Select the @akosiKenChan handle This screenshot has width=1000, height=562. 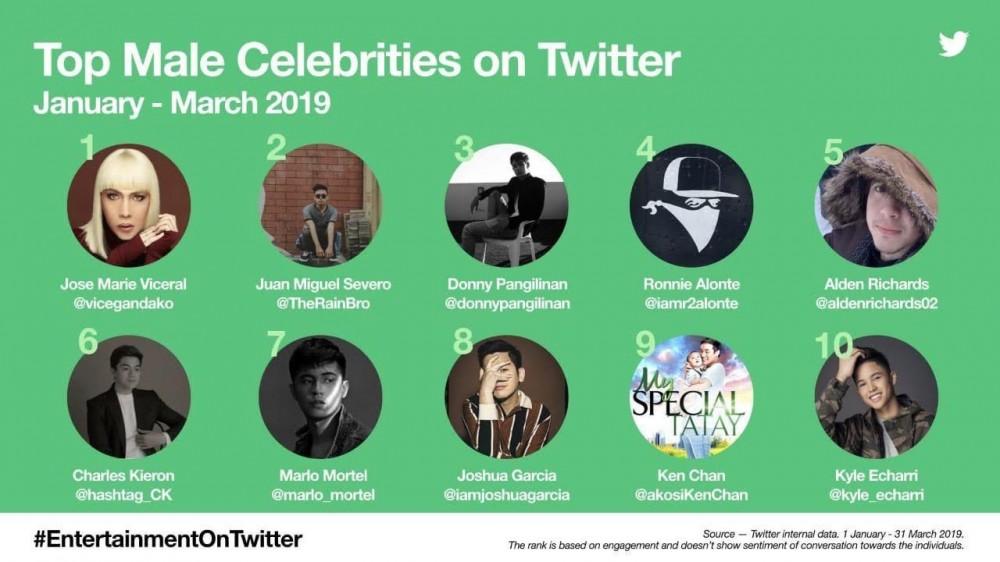tap(691, 494)
